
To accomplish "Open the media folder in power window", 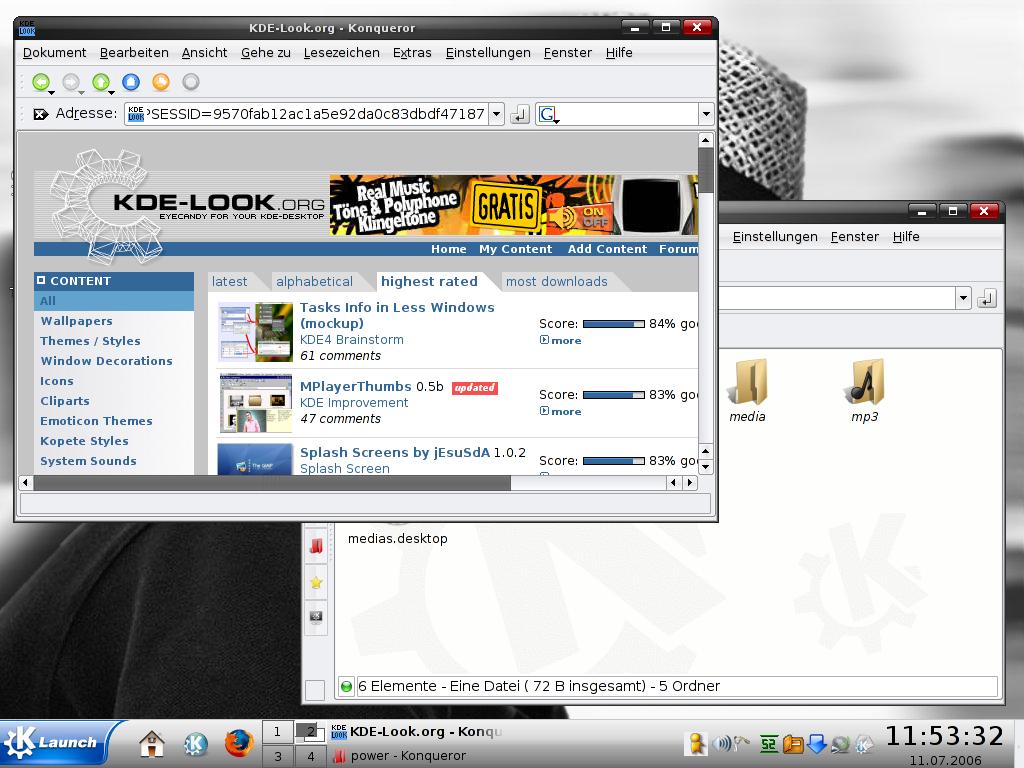I will click(x=747, y=391).
